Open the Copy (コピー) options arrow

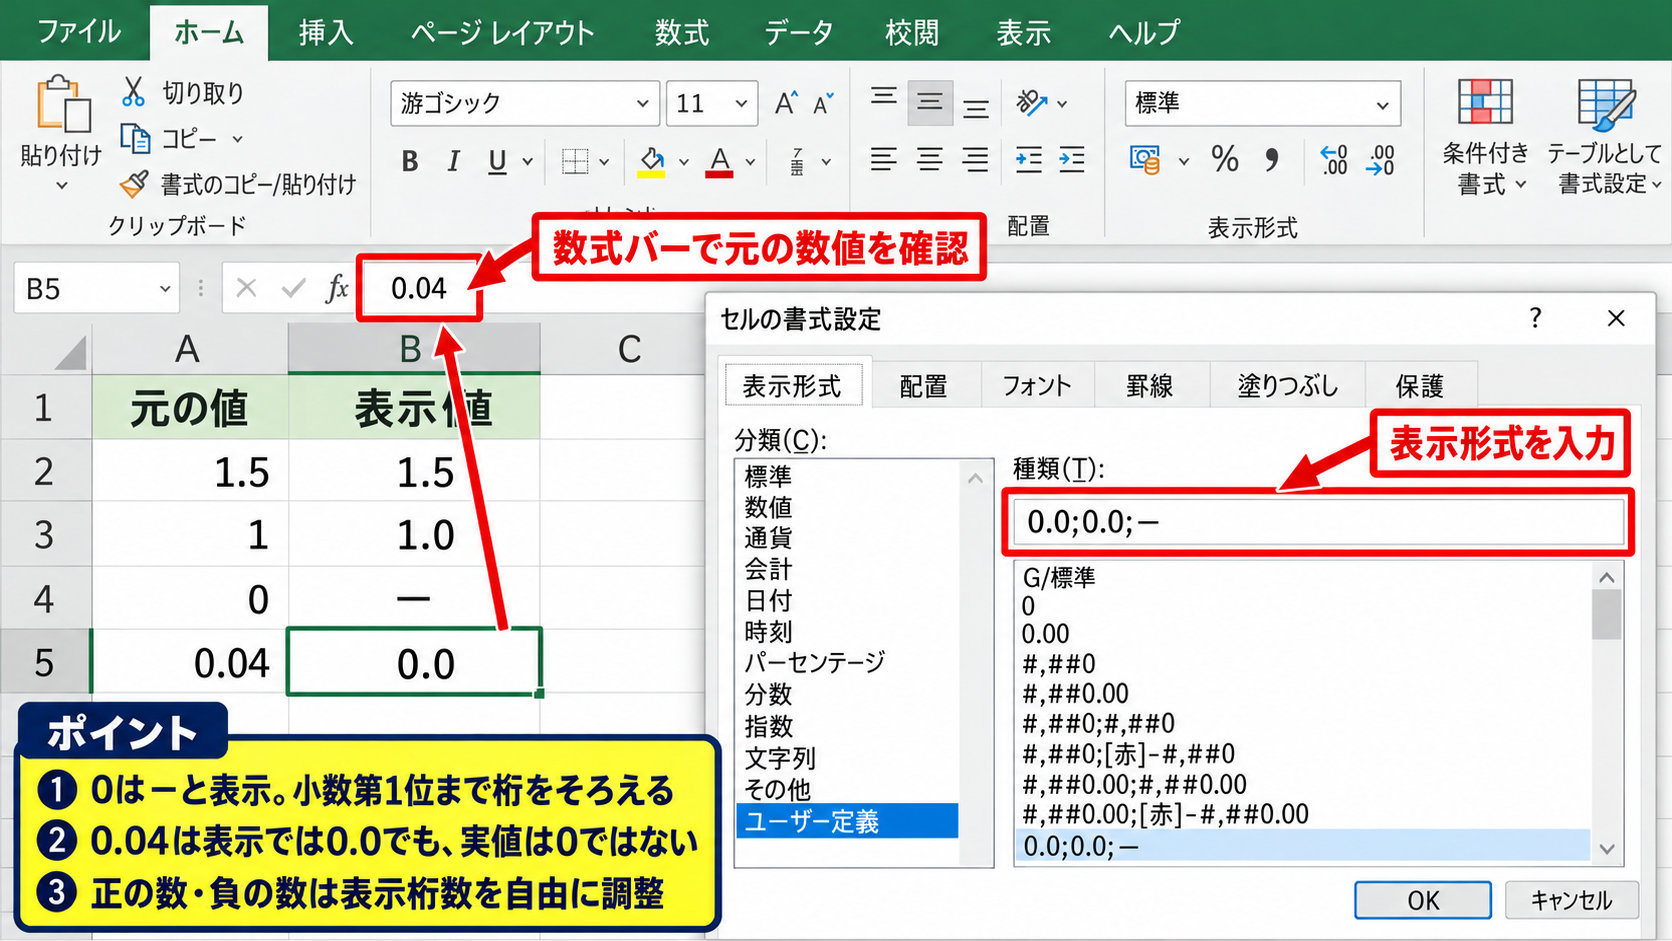(x=238, y=139)
